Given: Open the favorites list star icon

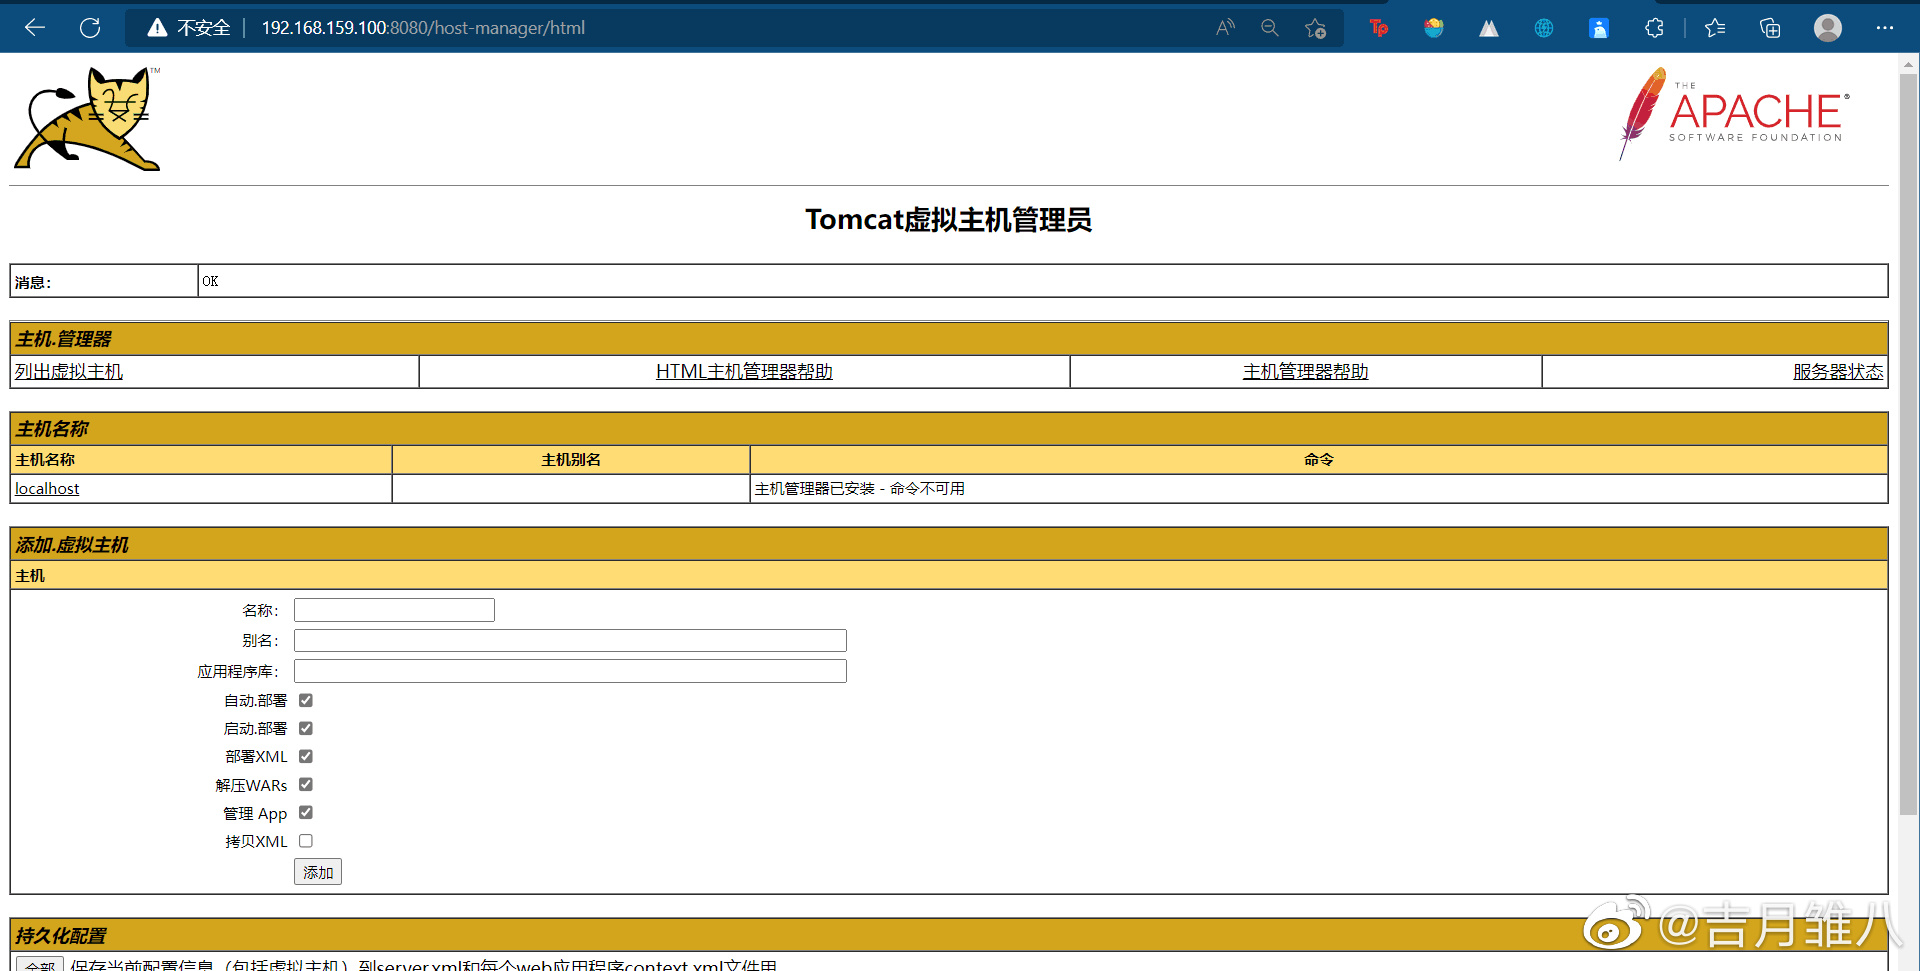Looking at the screenshot, I should [1715, 28].
